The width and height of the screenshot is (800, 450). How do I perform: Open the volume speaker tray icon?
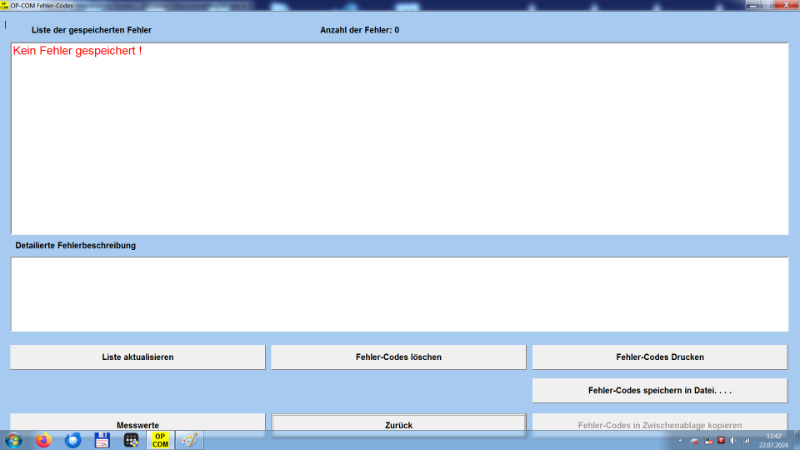[734, 440]
